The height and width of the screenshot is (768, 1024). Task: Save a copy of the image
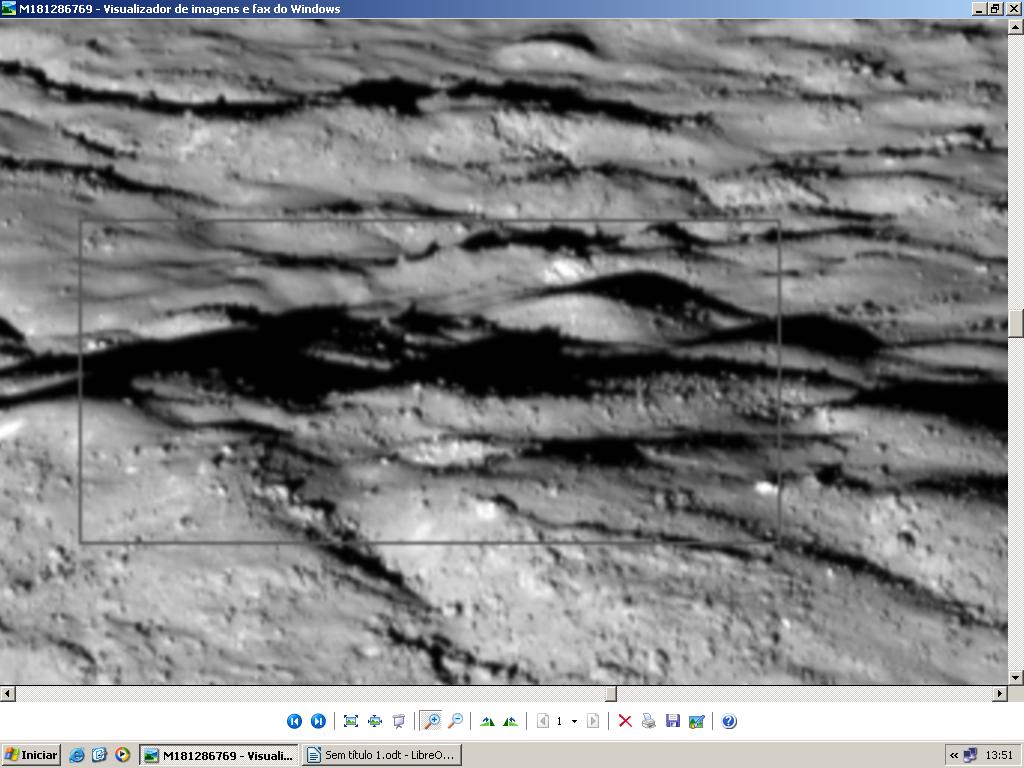point(673,721)
